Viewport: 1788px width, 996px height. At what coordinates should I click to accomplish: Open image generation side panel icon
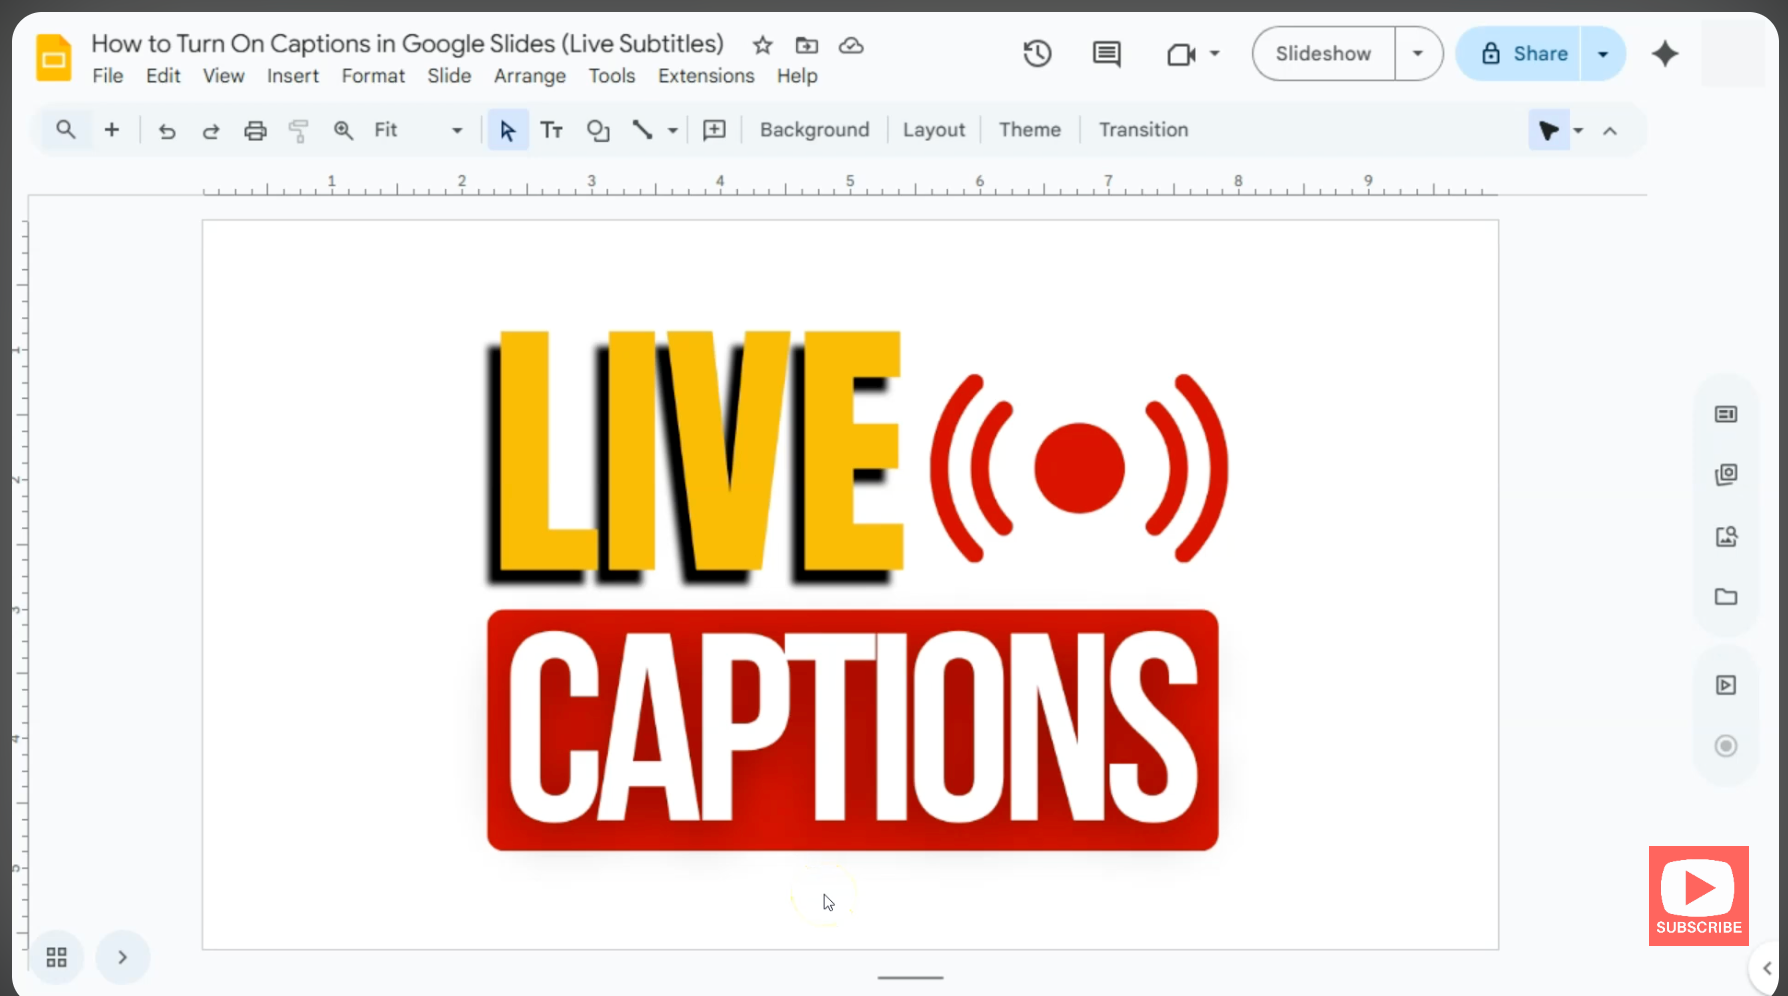[x=1726, y=536]
